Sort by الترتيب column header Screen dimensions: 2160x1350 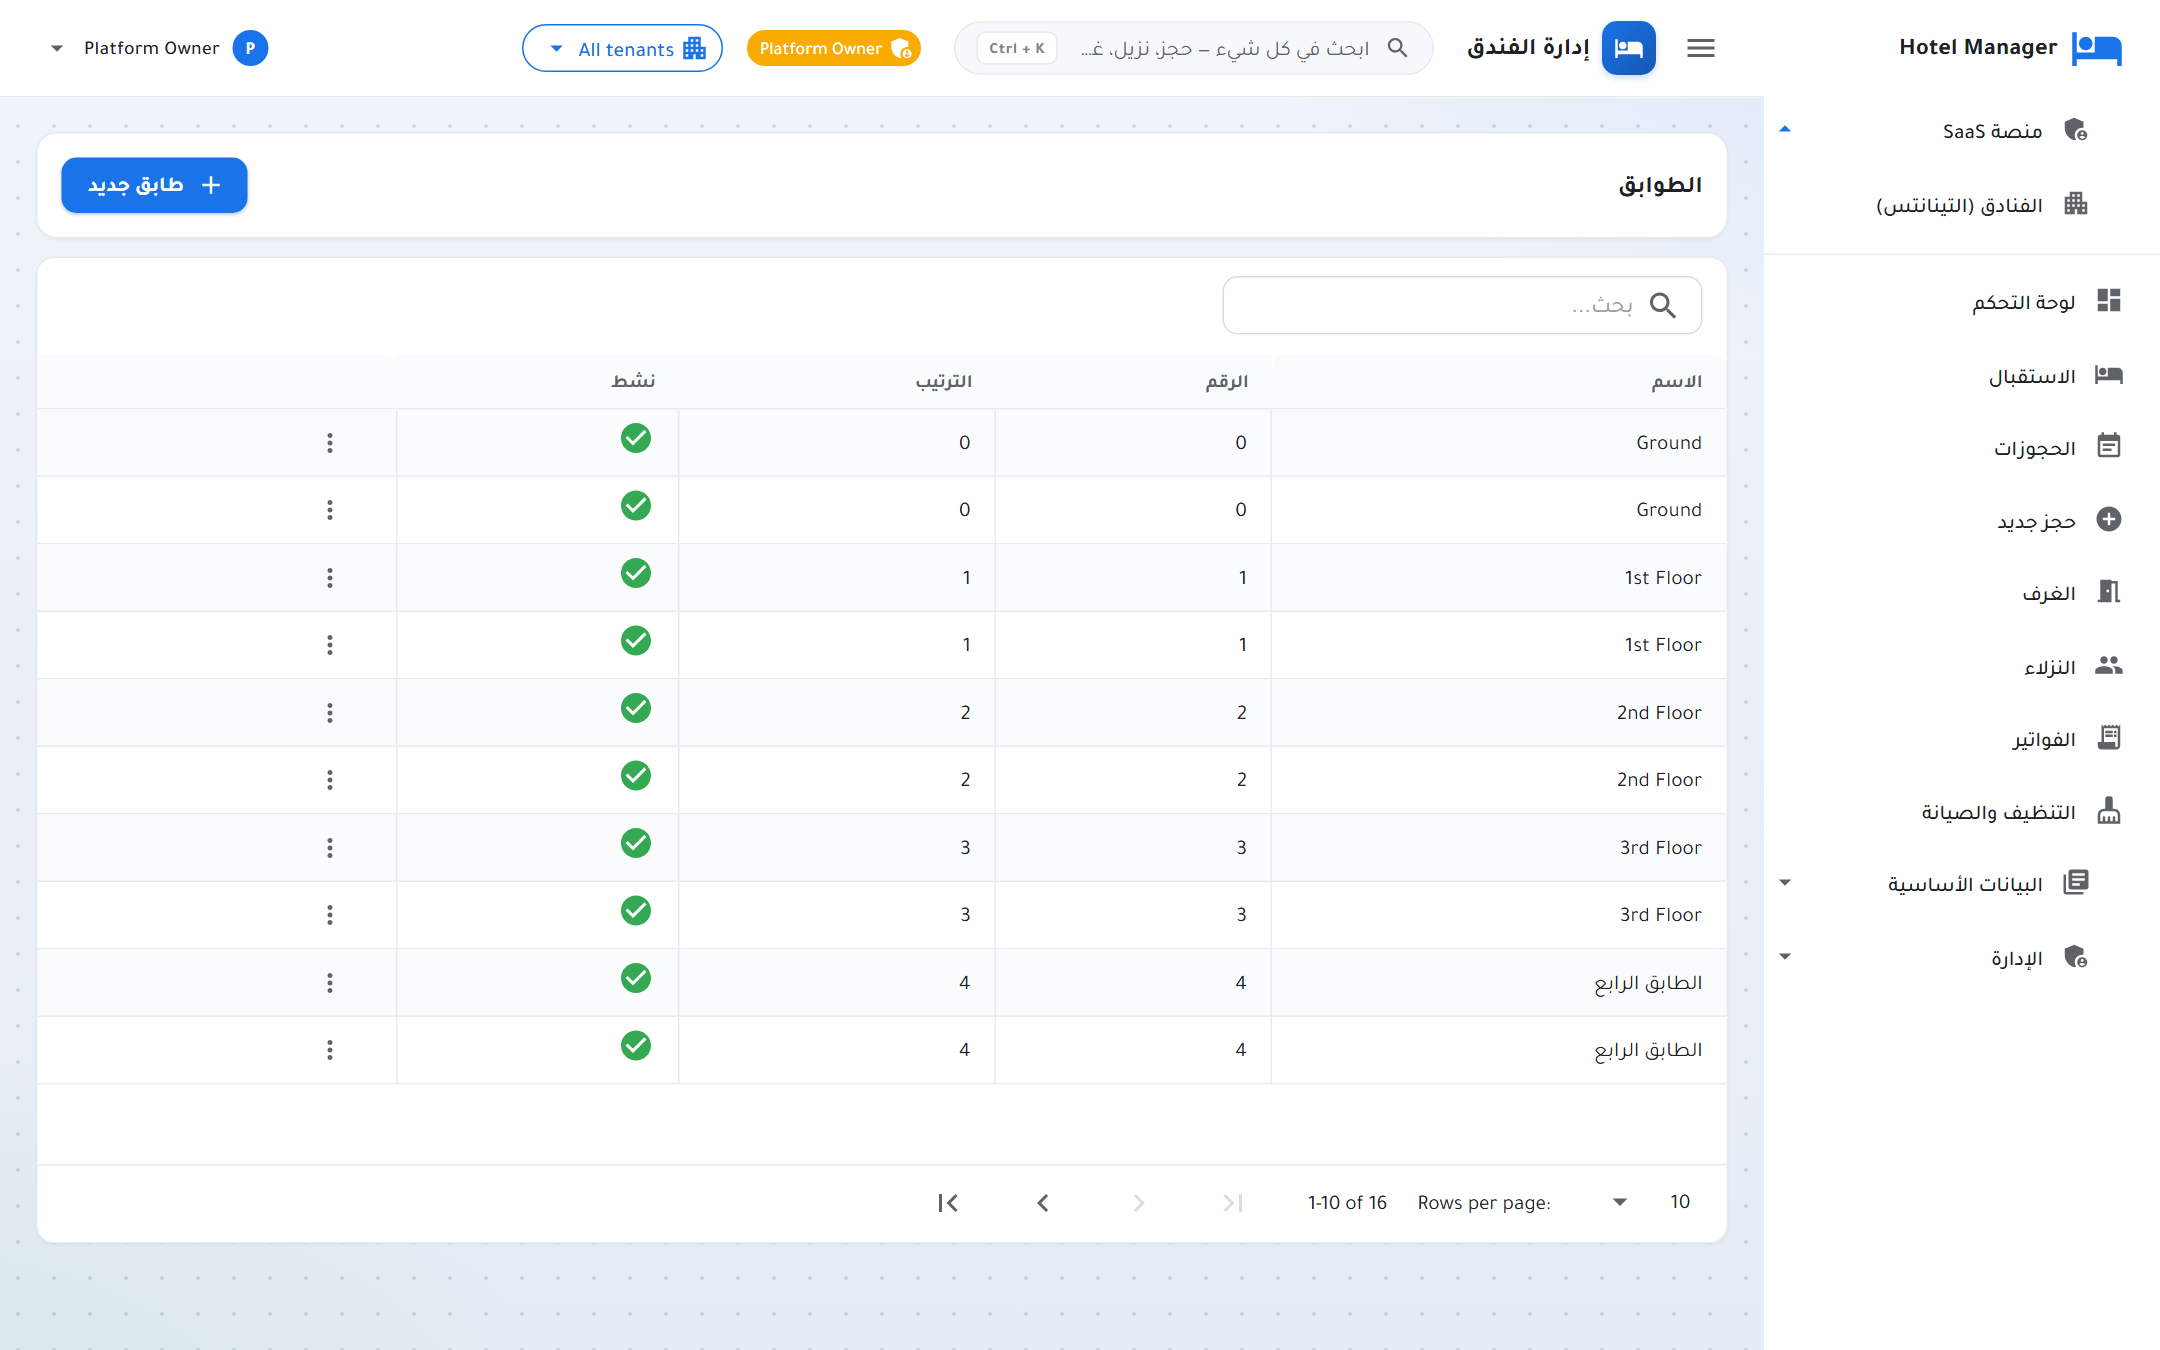(943, 381)
